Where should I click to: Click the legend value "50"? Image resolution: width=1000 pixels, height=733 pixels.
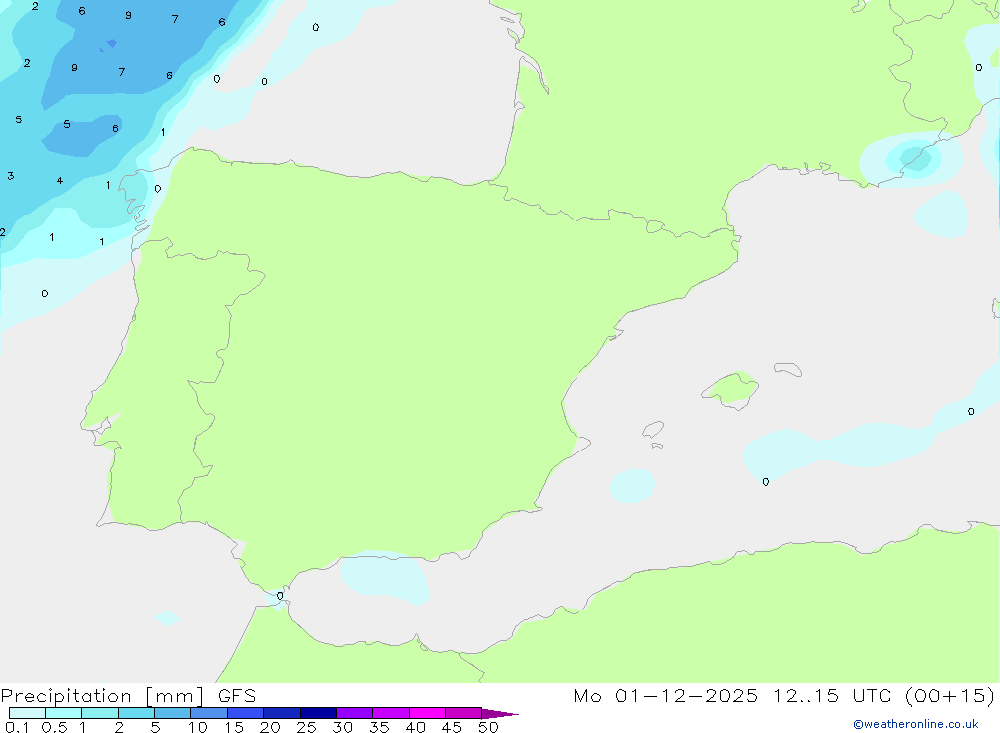[x=489, y=727]
